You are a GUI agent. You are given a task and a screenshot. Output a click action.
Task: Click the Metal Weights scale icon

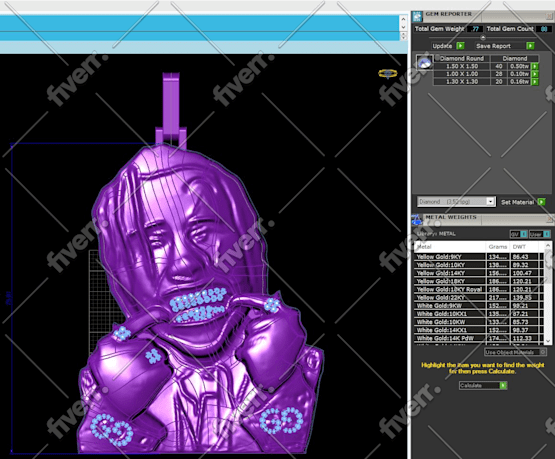[x=418, y=219]
